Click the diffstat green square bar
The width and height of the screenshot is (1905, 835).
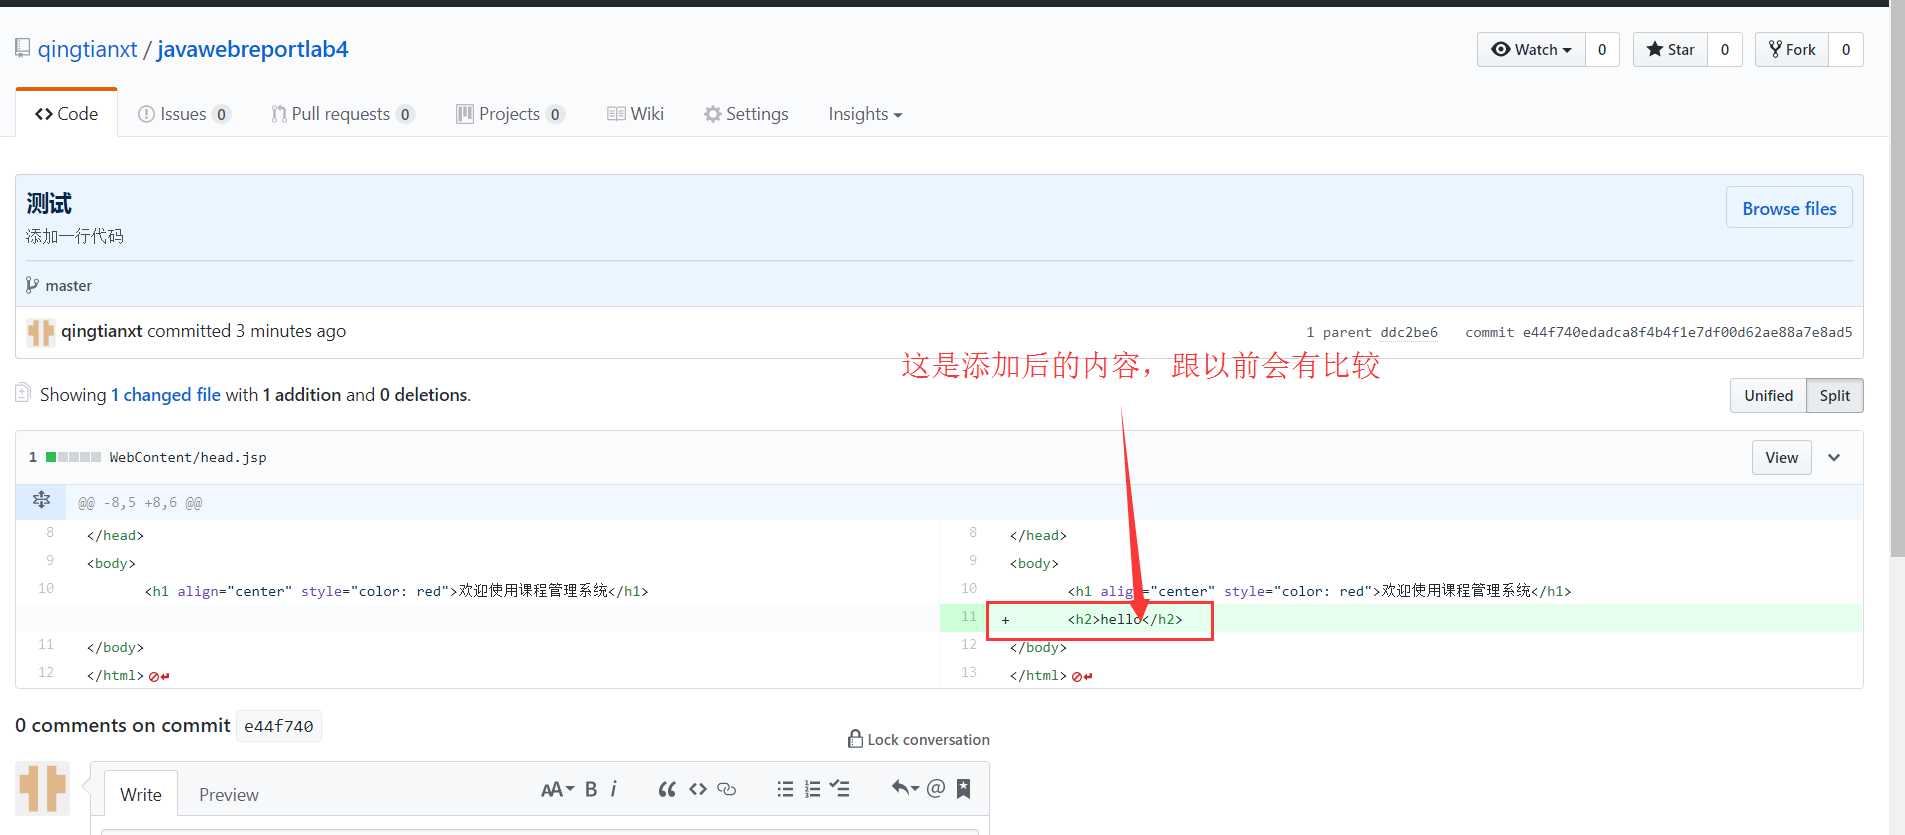tap(73, 457)
